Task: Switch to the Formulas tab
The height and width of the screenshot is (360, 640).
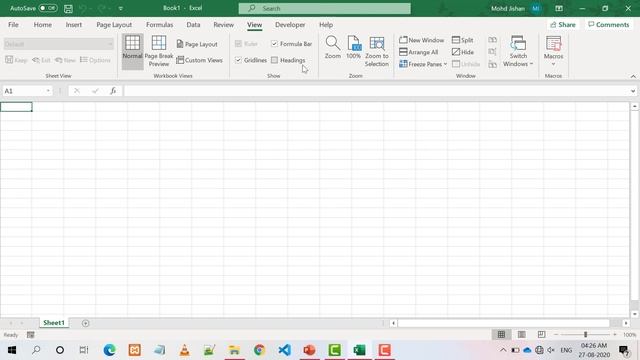Action: (x=160, y=25)
